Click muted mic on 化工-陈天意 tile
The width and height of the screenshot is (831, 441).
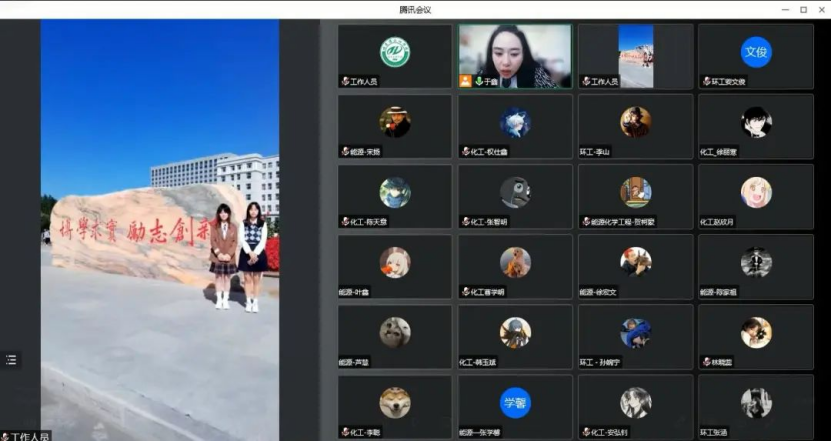345,222
